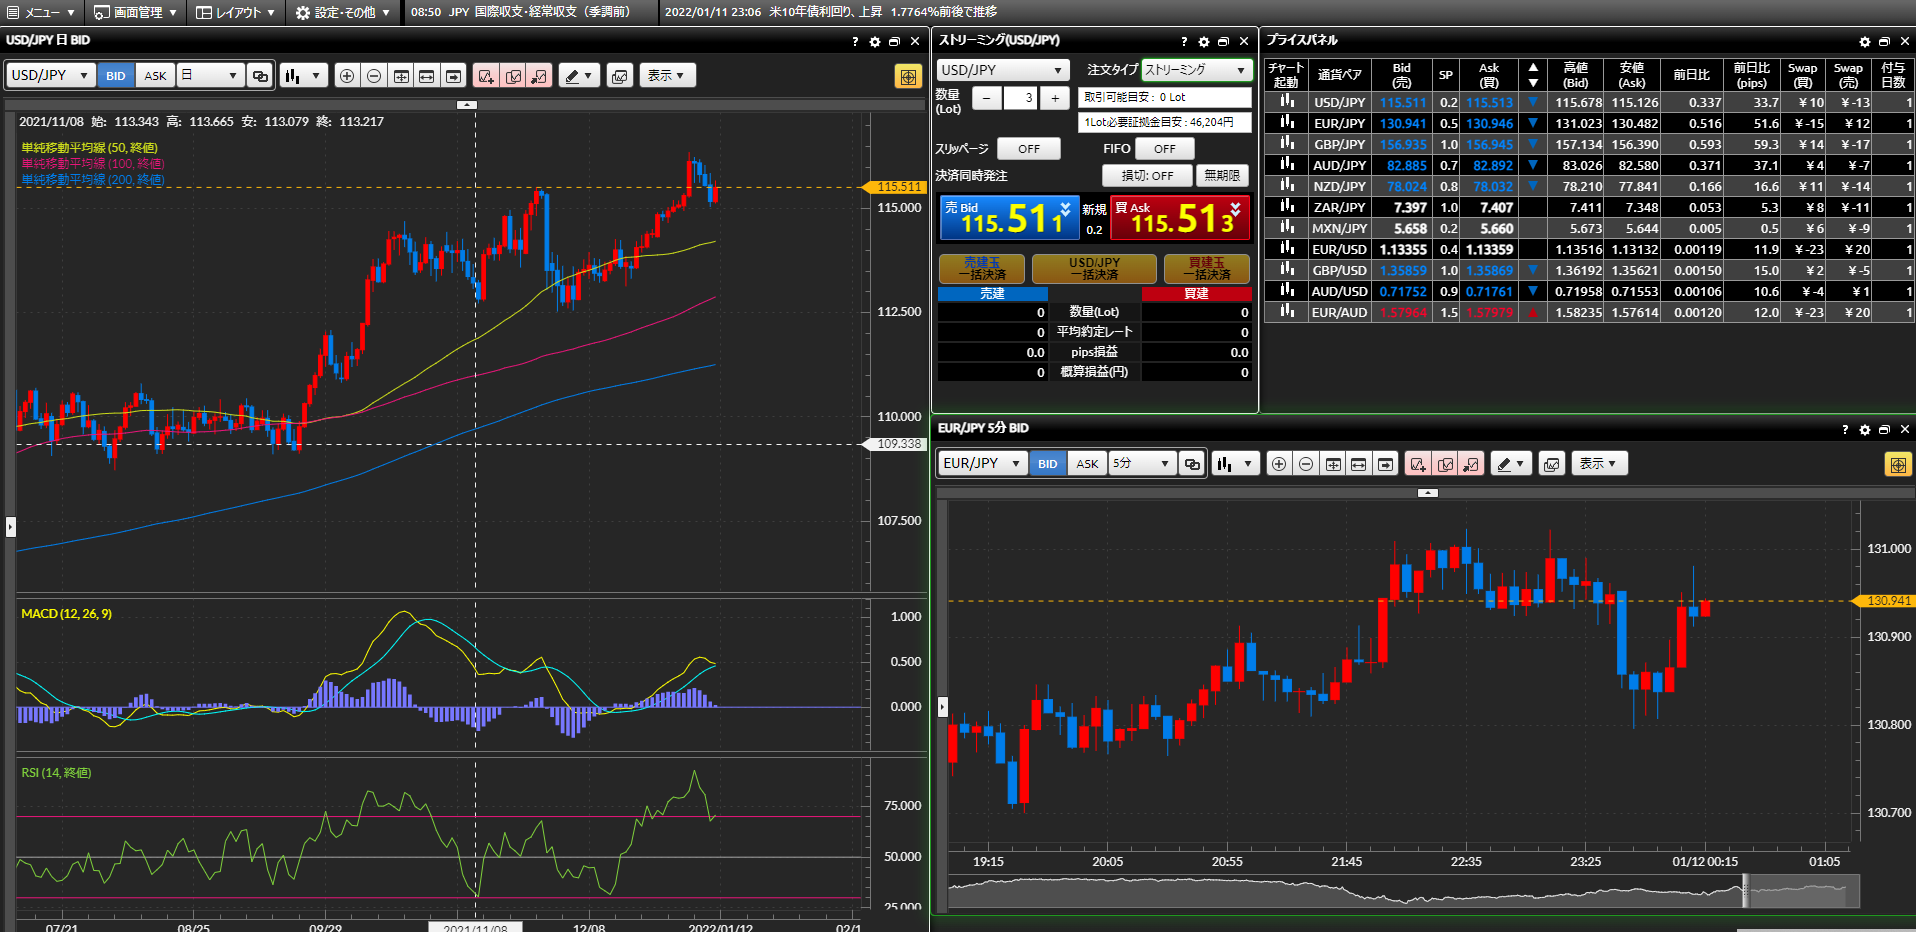Click the Lot quantity input field
This screenshot has width=1916, height=932.
coord(1020,98)
